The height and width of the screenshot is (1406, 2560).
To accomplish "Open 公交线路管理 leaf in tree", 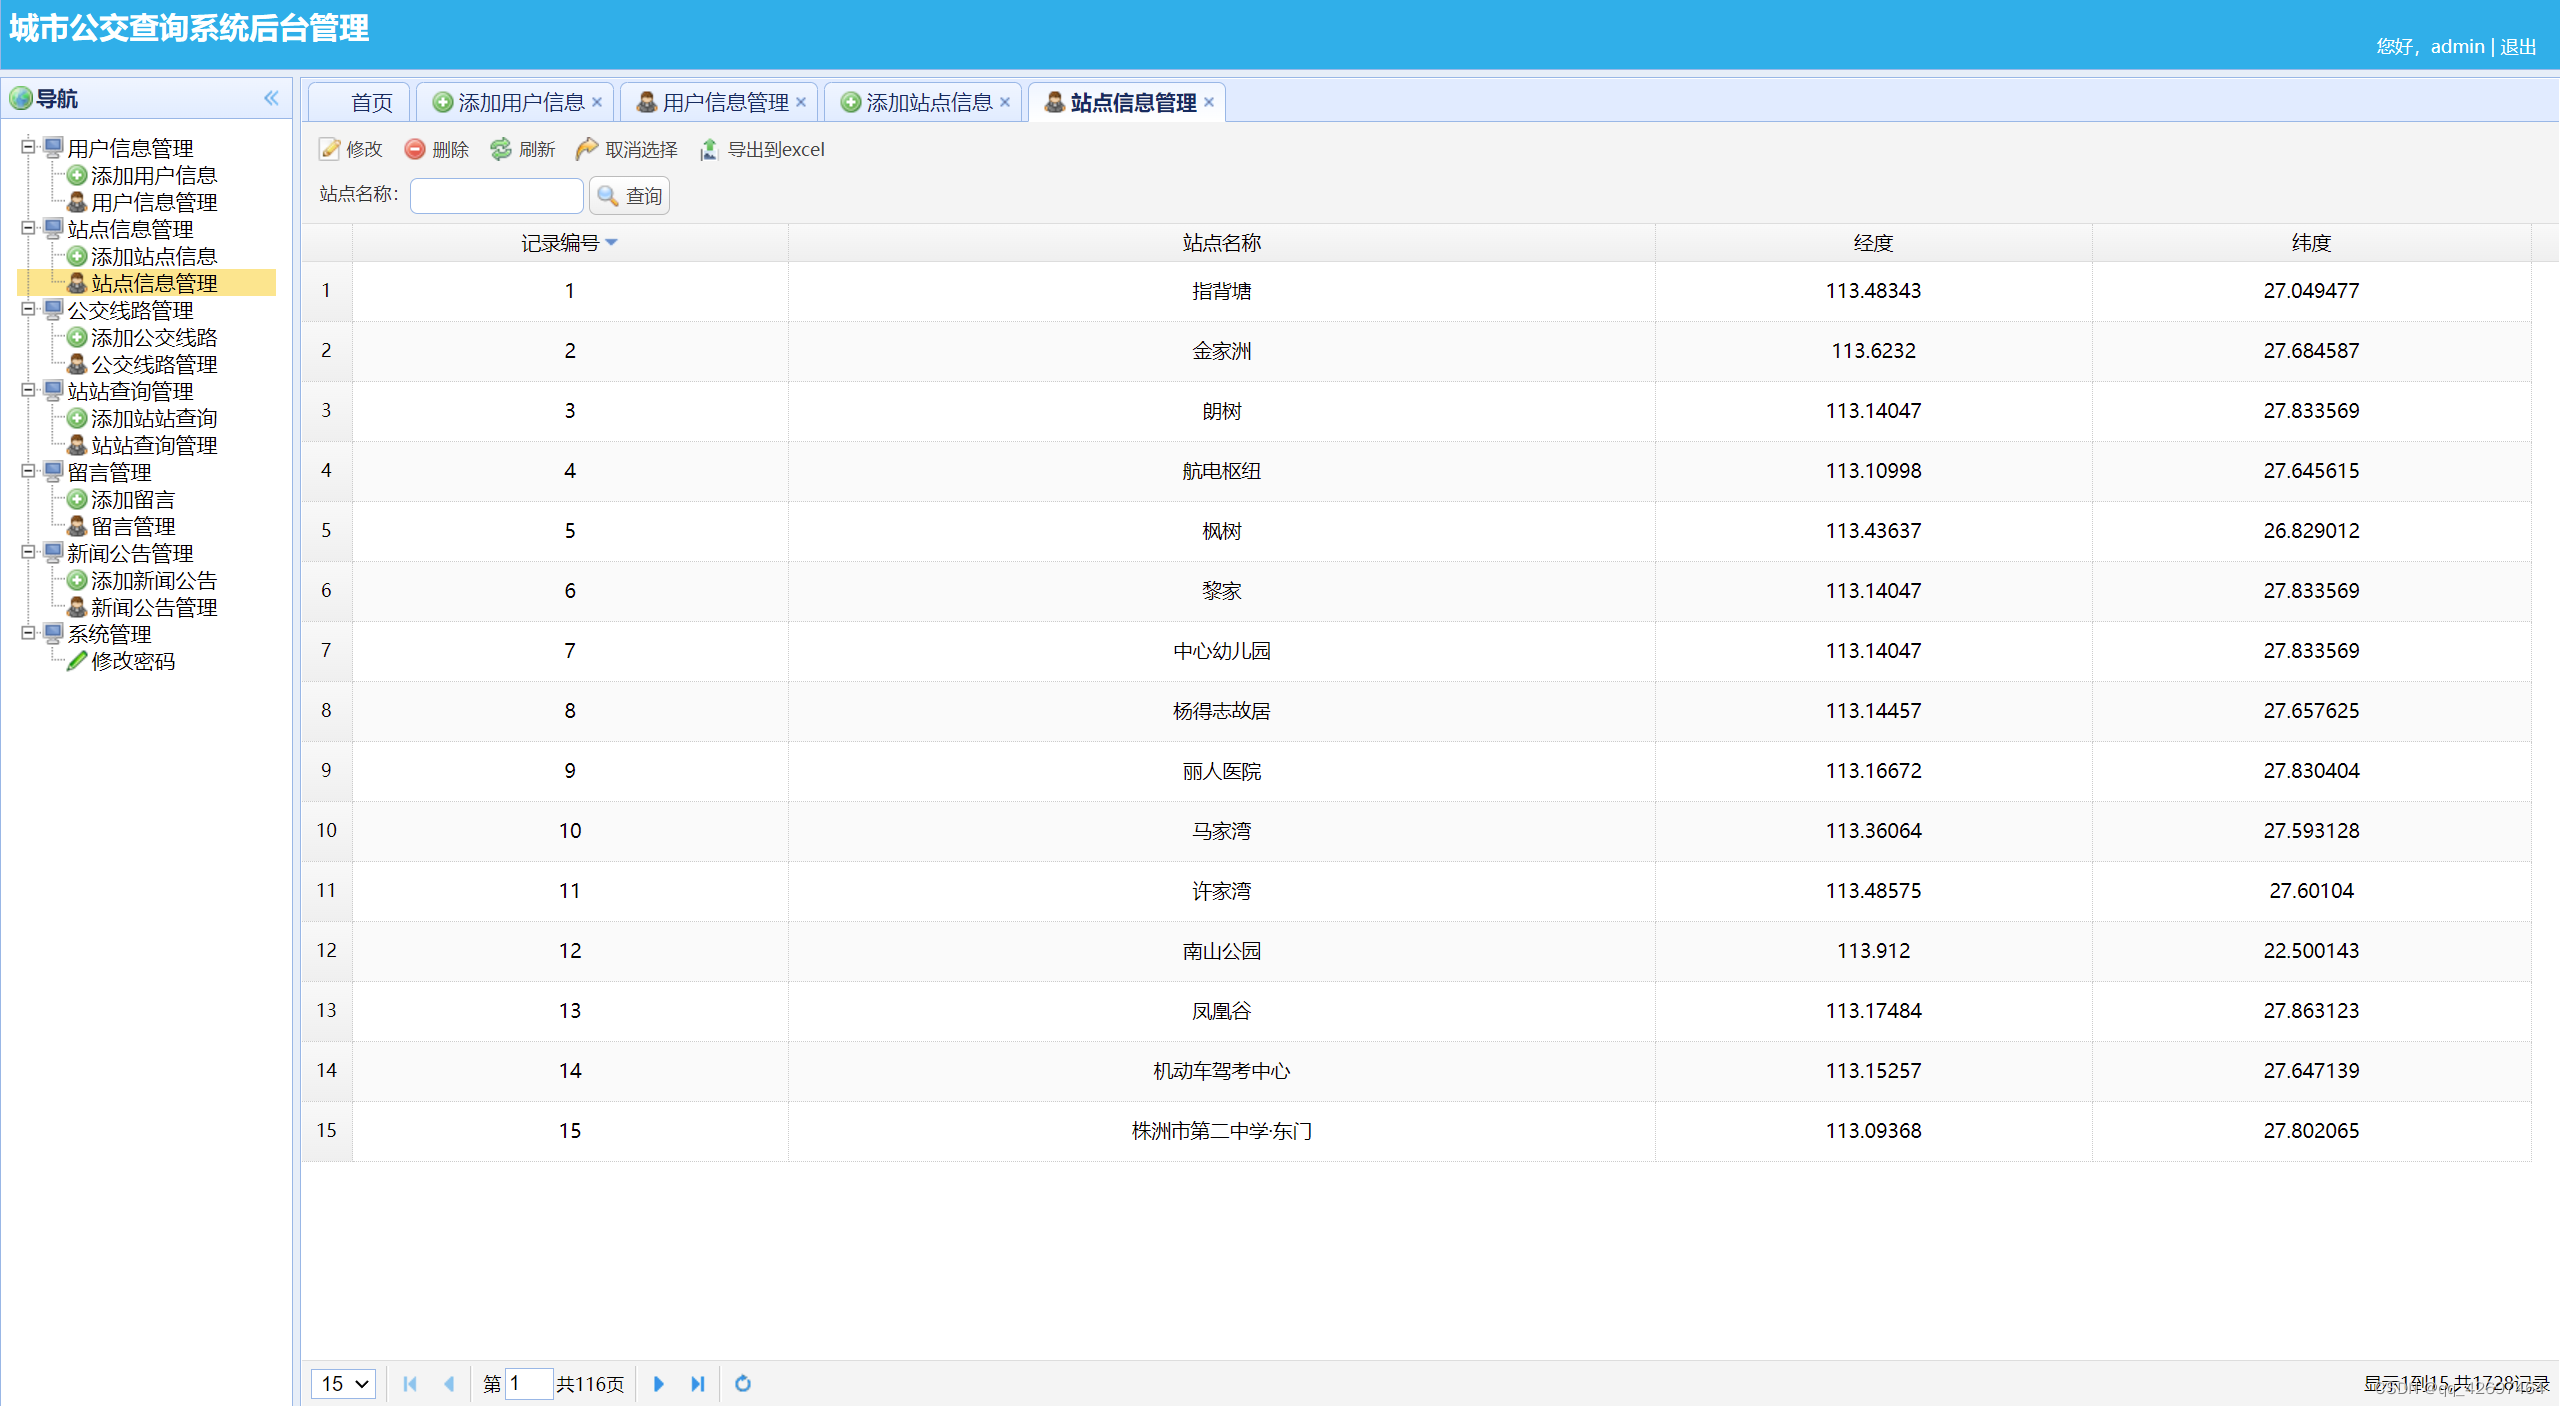I will point(153,364).
